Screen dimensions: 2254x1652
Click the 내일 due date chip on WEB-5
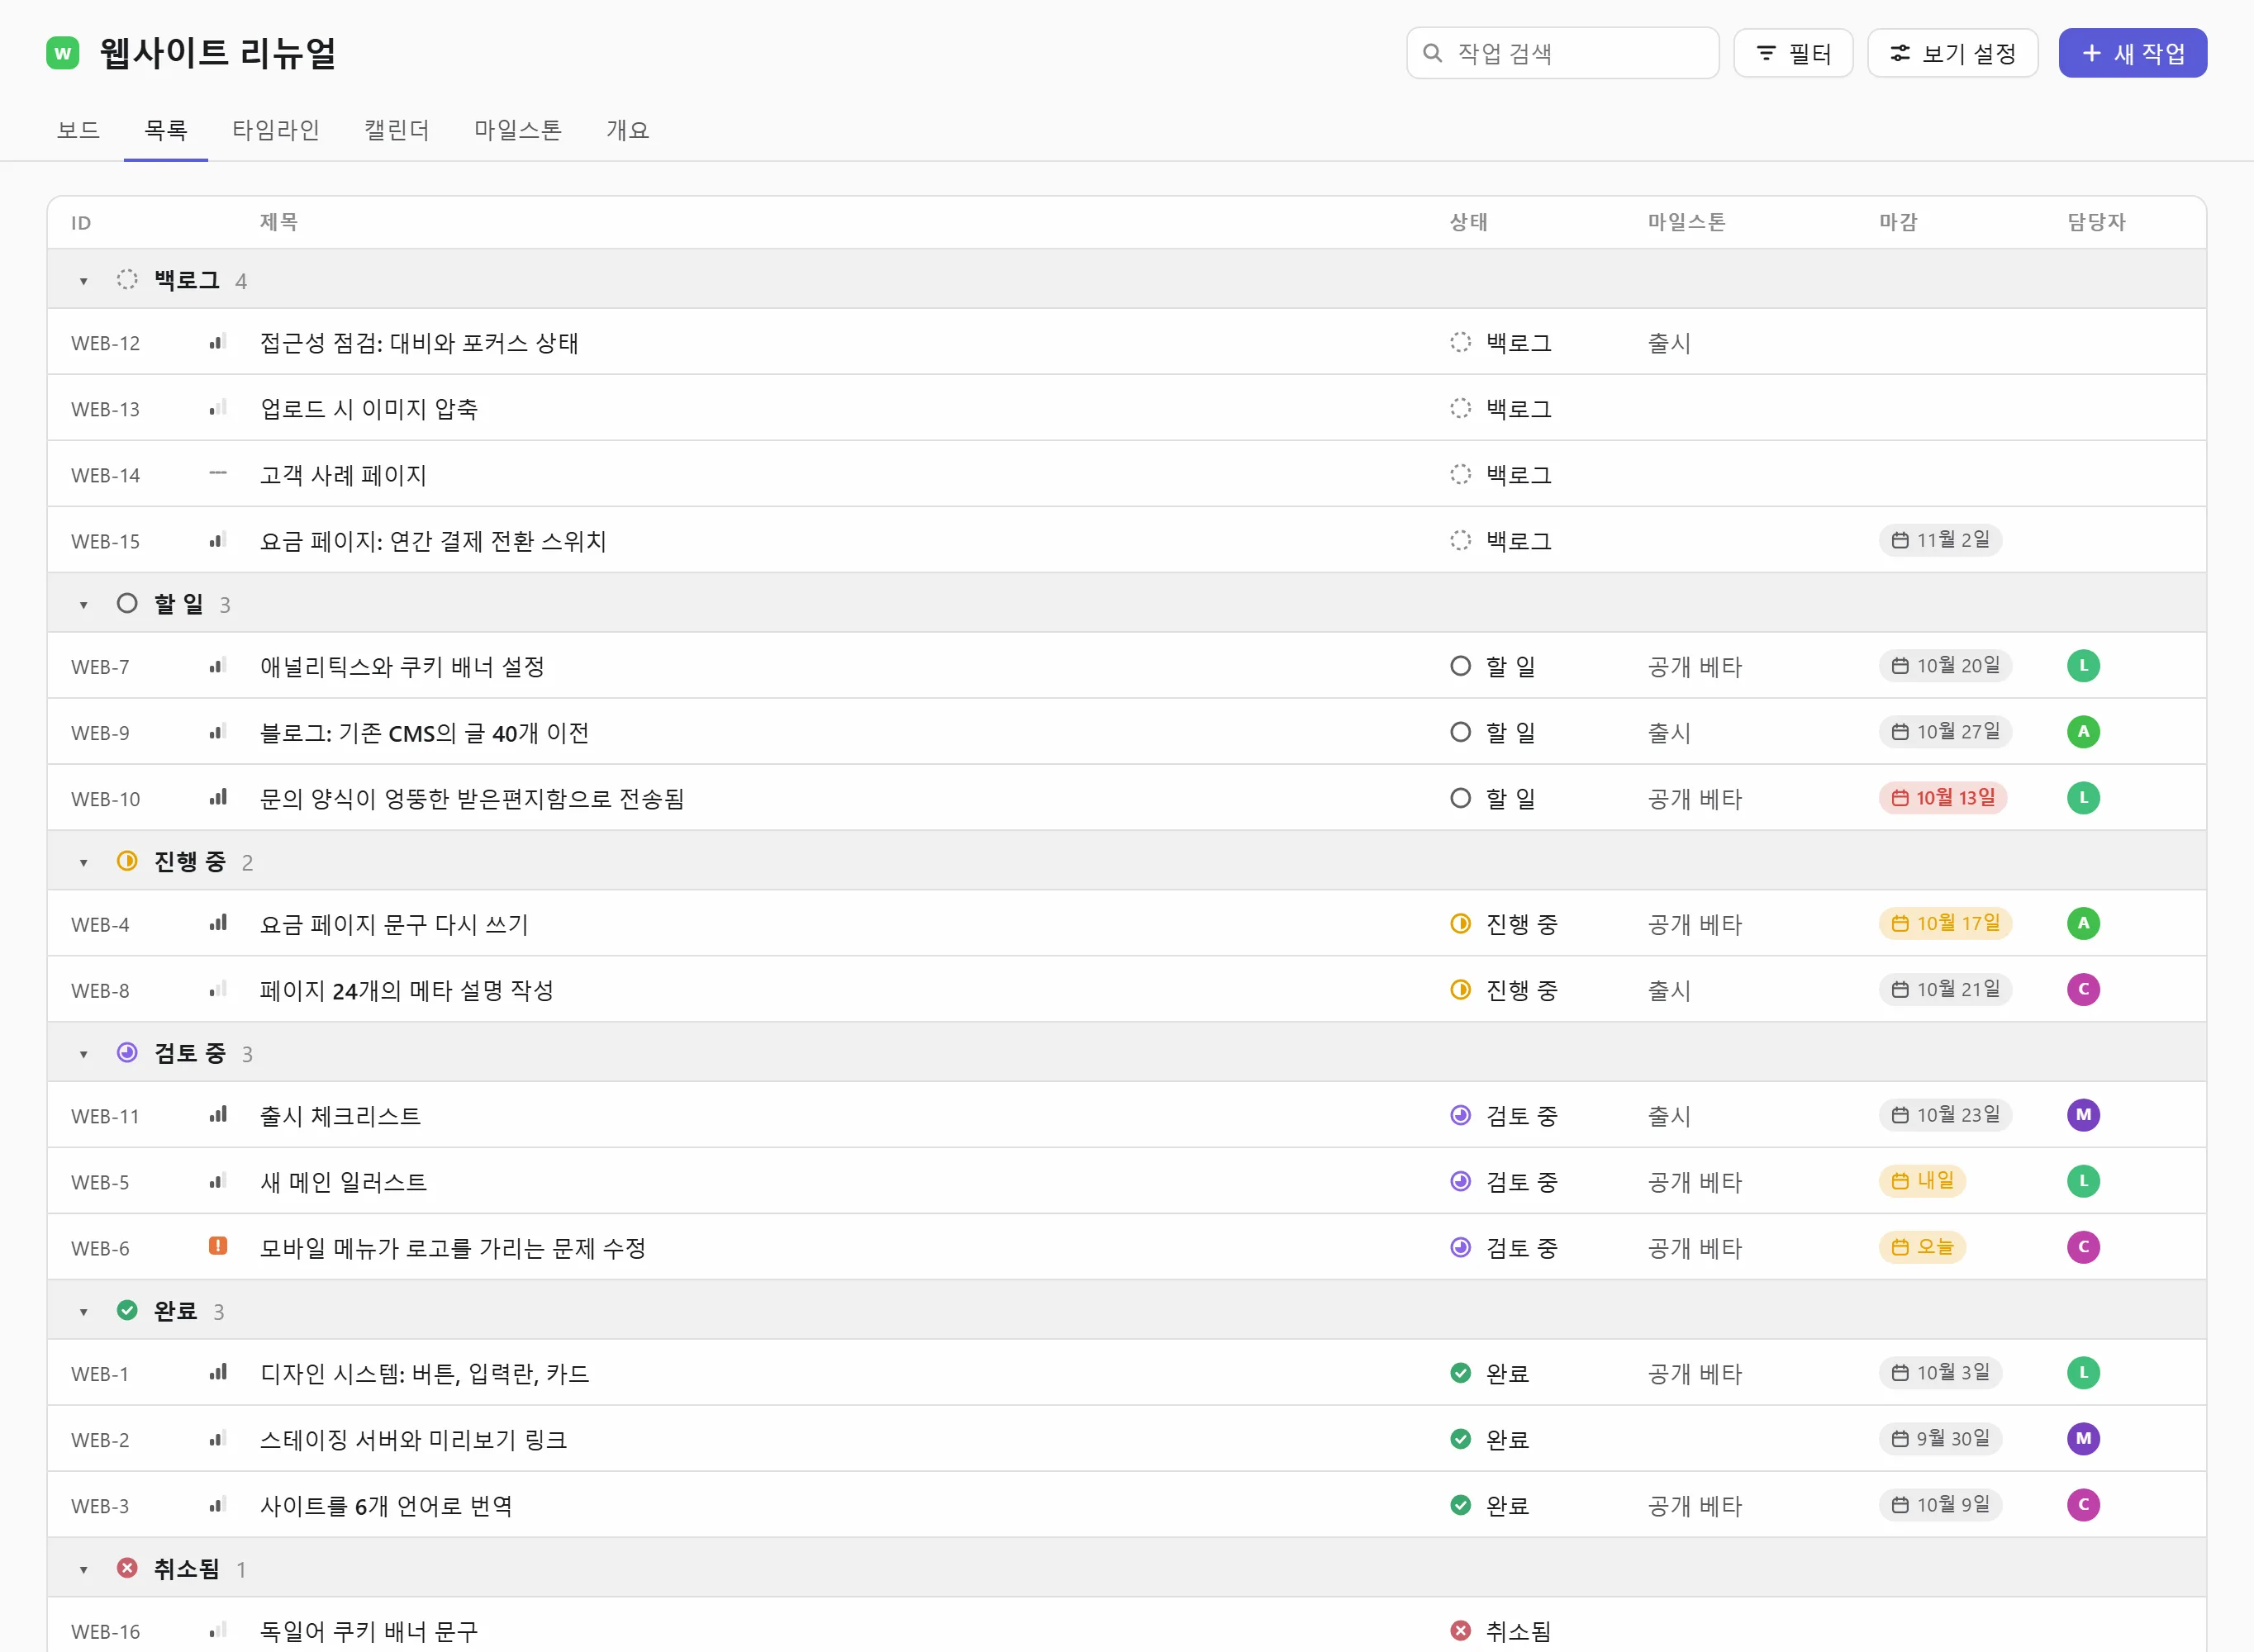coord(1922,1181)
